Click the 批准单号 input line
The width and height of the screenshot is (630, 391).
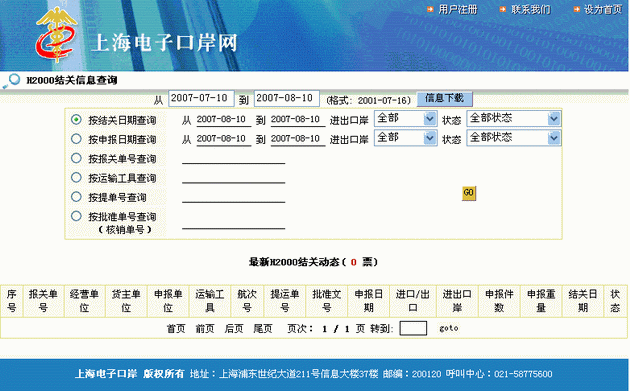pyautogui.click(x=233, y=223)
